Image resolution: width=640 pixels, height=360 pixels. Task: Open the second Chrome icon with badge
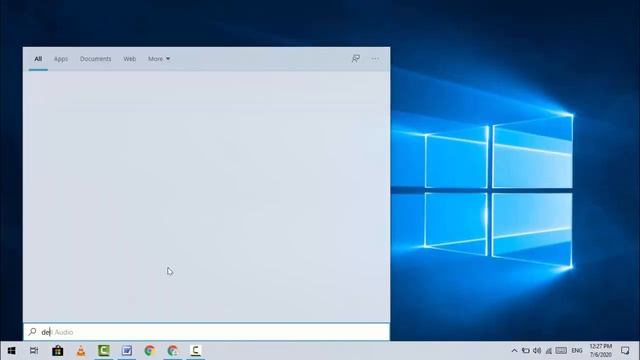173,350
